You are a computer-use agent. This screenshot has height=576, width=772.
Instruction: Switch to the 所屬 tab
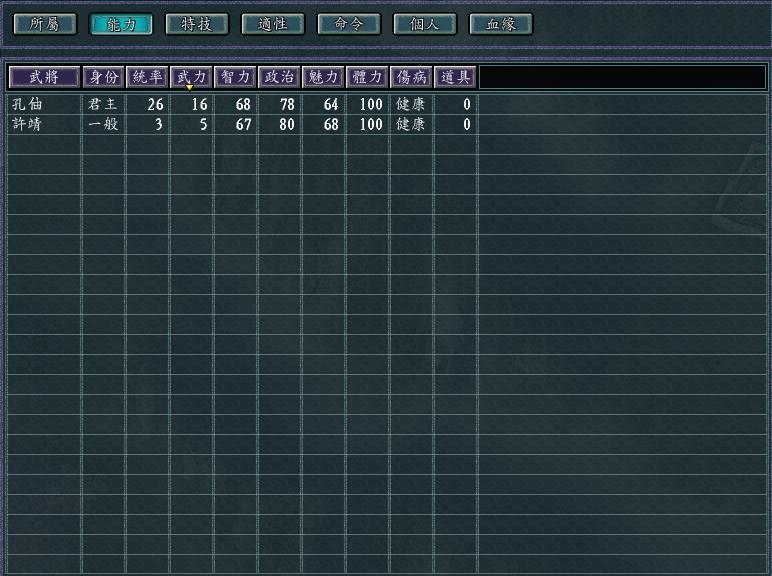coord(45,24)
